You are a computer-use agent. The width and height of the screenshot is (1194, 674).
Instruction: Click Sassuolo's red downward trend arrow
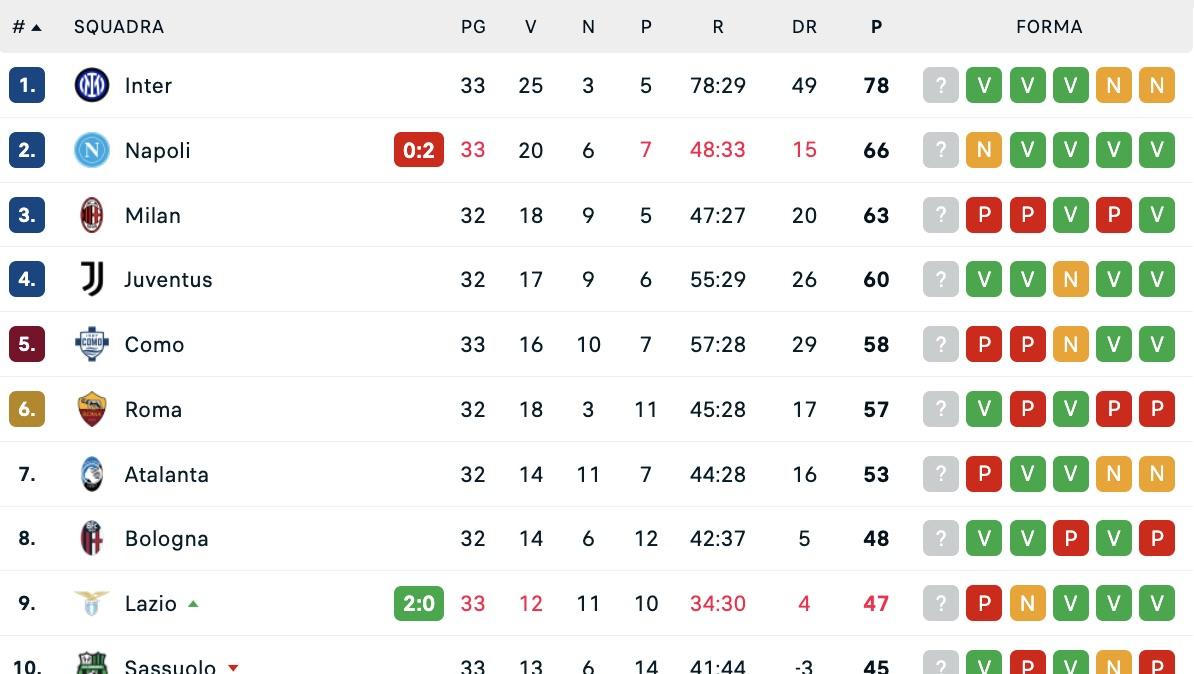233,665
